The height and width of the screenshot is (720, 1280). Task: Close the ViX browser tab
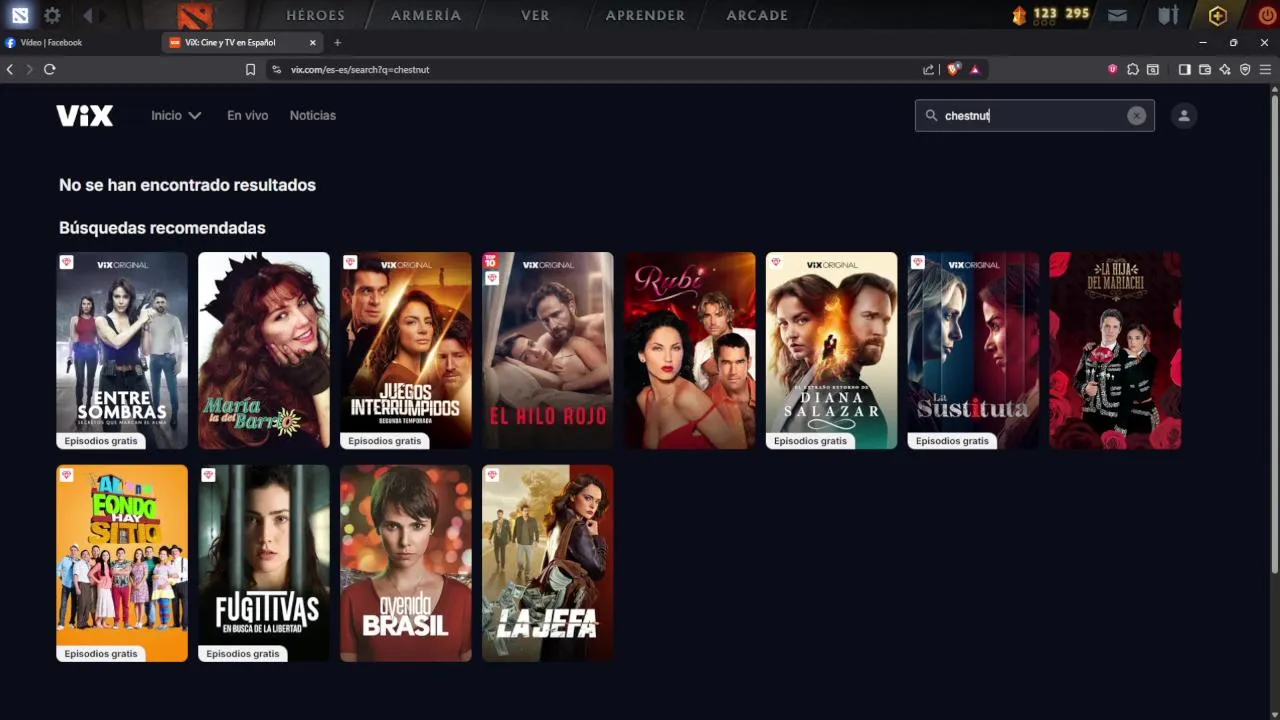click(x=313, y=43)
